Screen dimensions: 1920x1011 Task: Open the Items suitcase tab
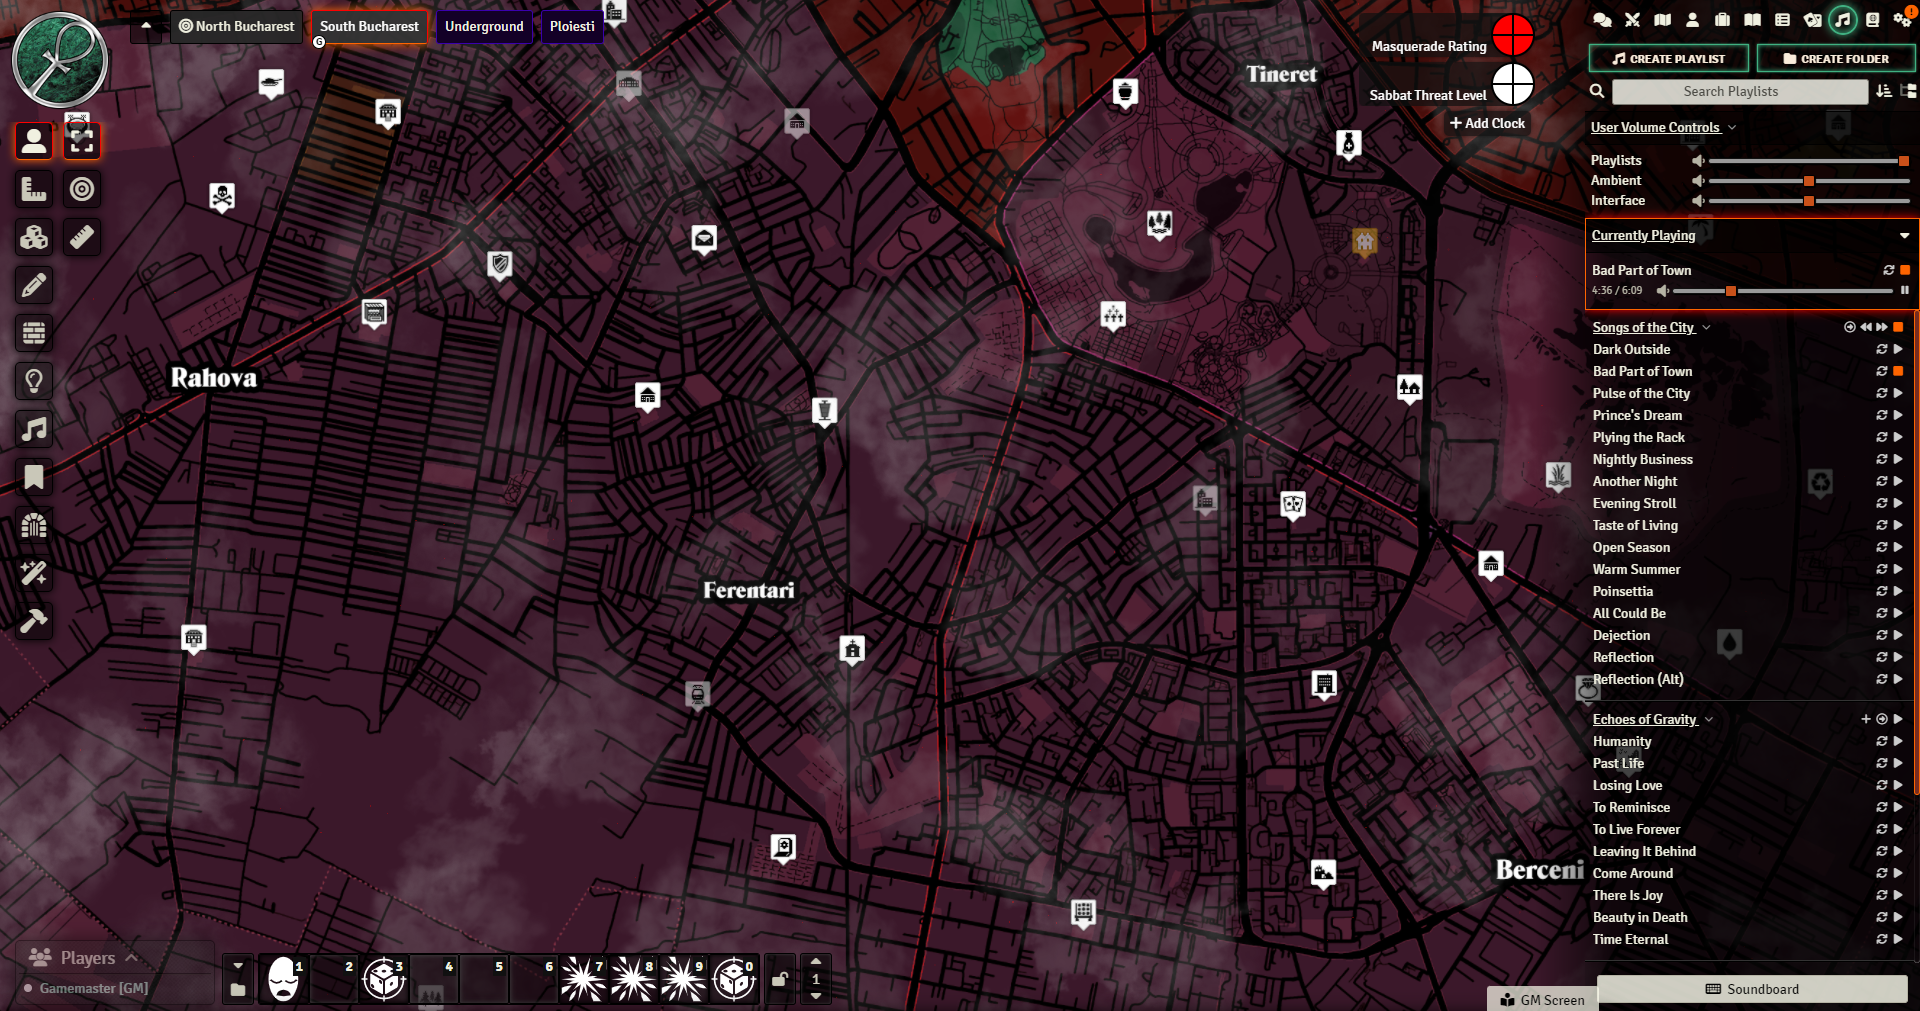[x=1722, y=20]
